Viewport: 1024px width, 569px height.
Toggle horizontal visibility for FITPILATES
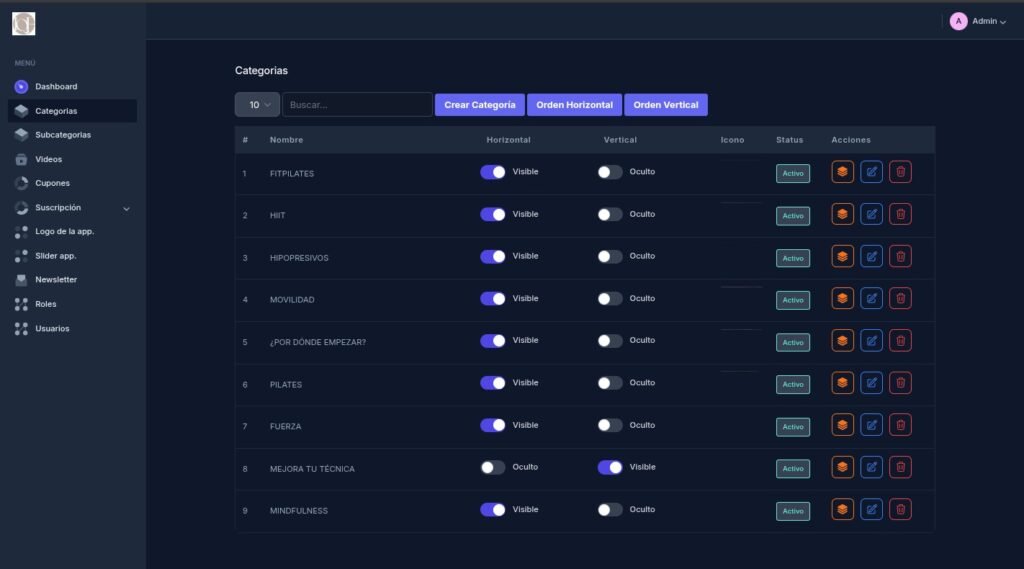493,172
